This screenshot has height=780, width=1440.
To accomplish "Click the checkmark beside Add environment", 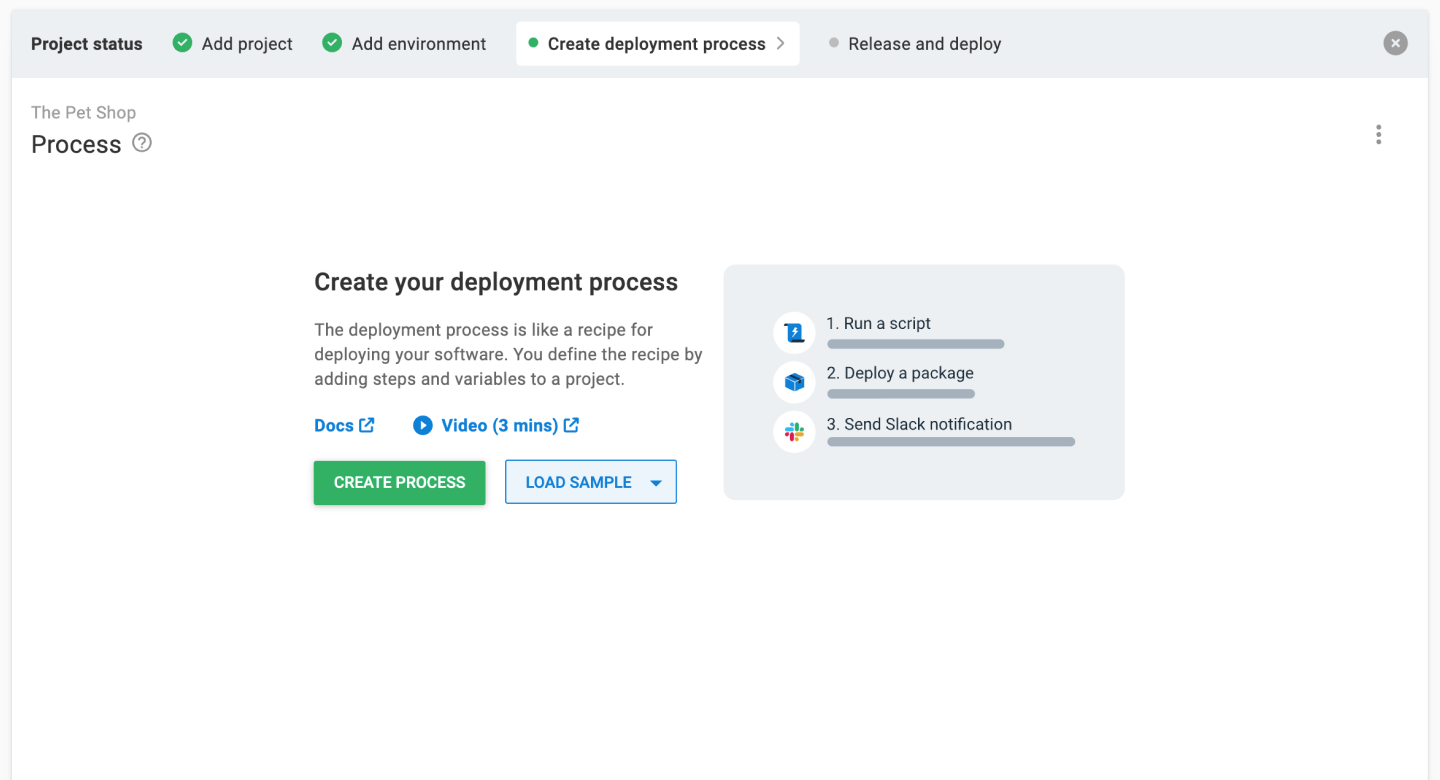I will pos(331,43).
